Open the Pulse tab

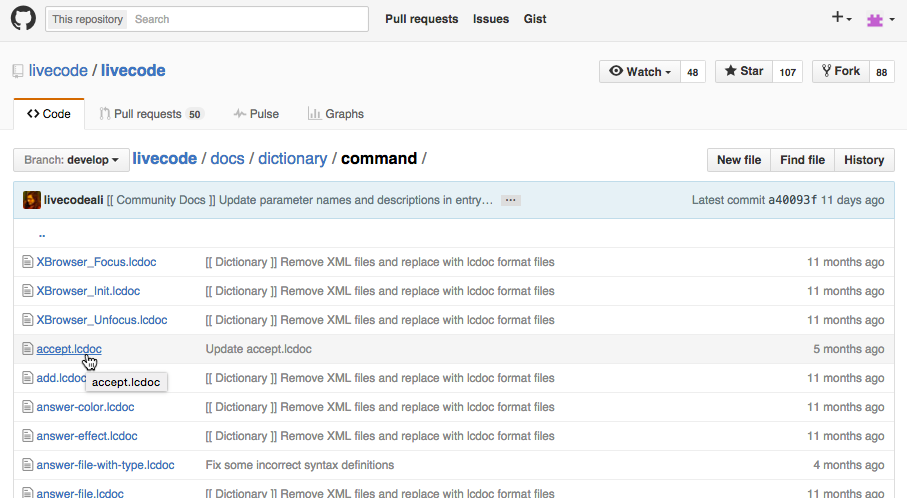[x=256, y=114]
